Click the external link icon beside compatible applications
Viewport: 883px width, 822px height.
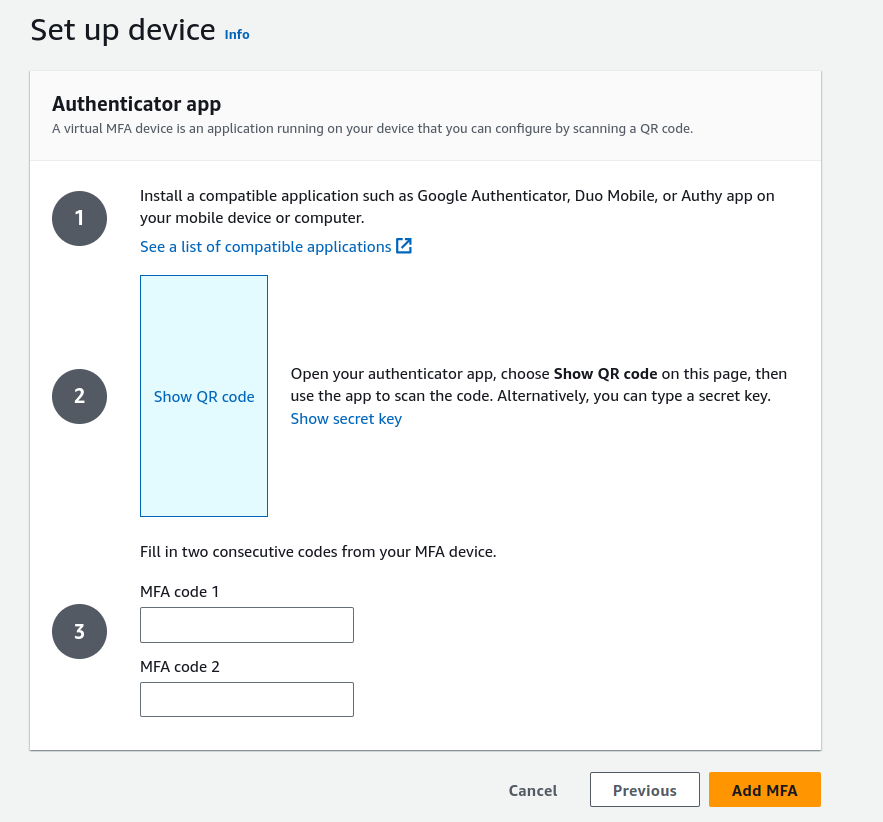[404, 246]
